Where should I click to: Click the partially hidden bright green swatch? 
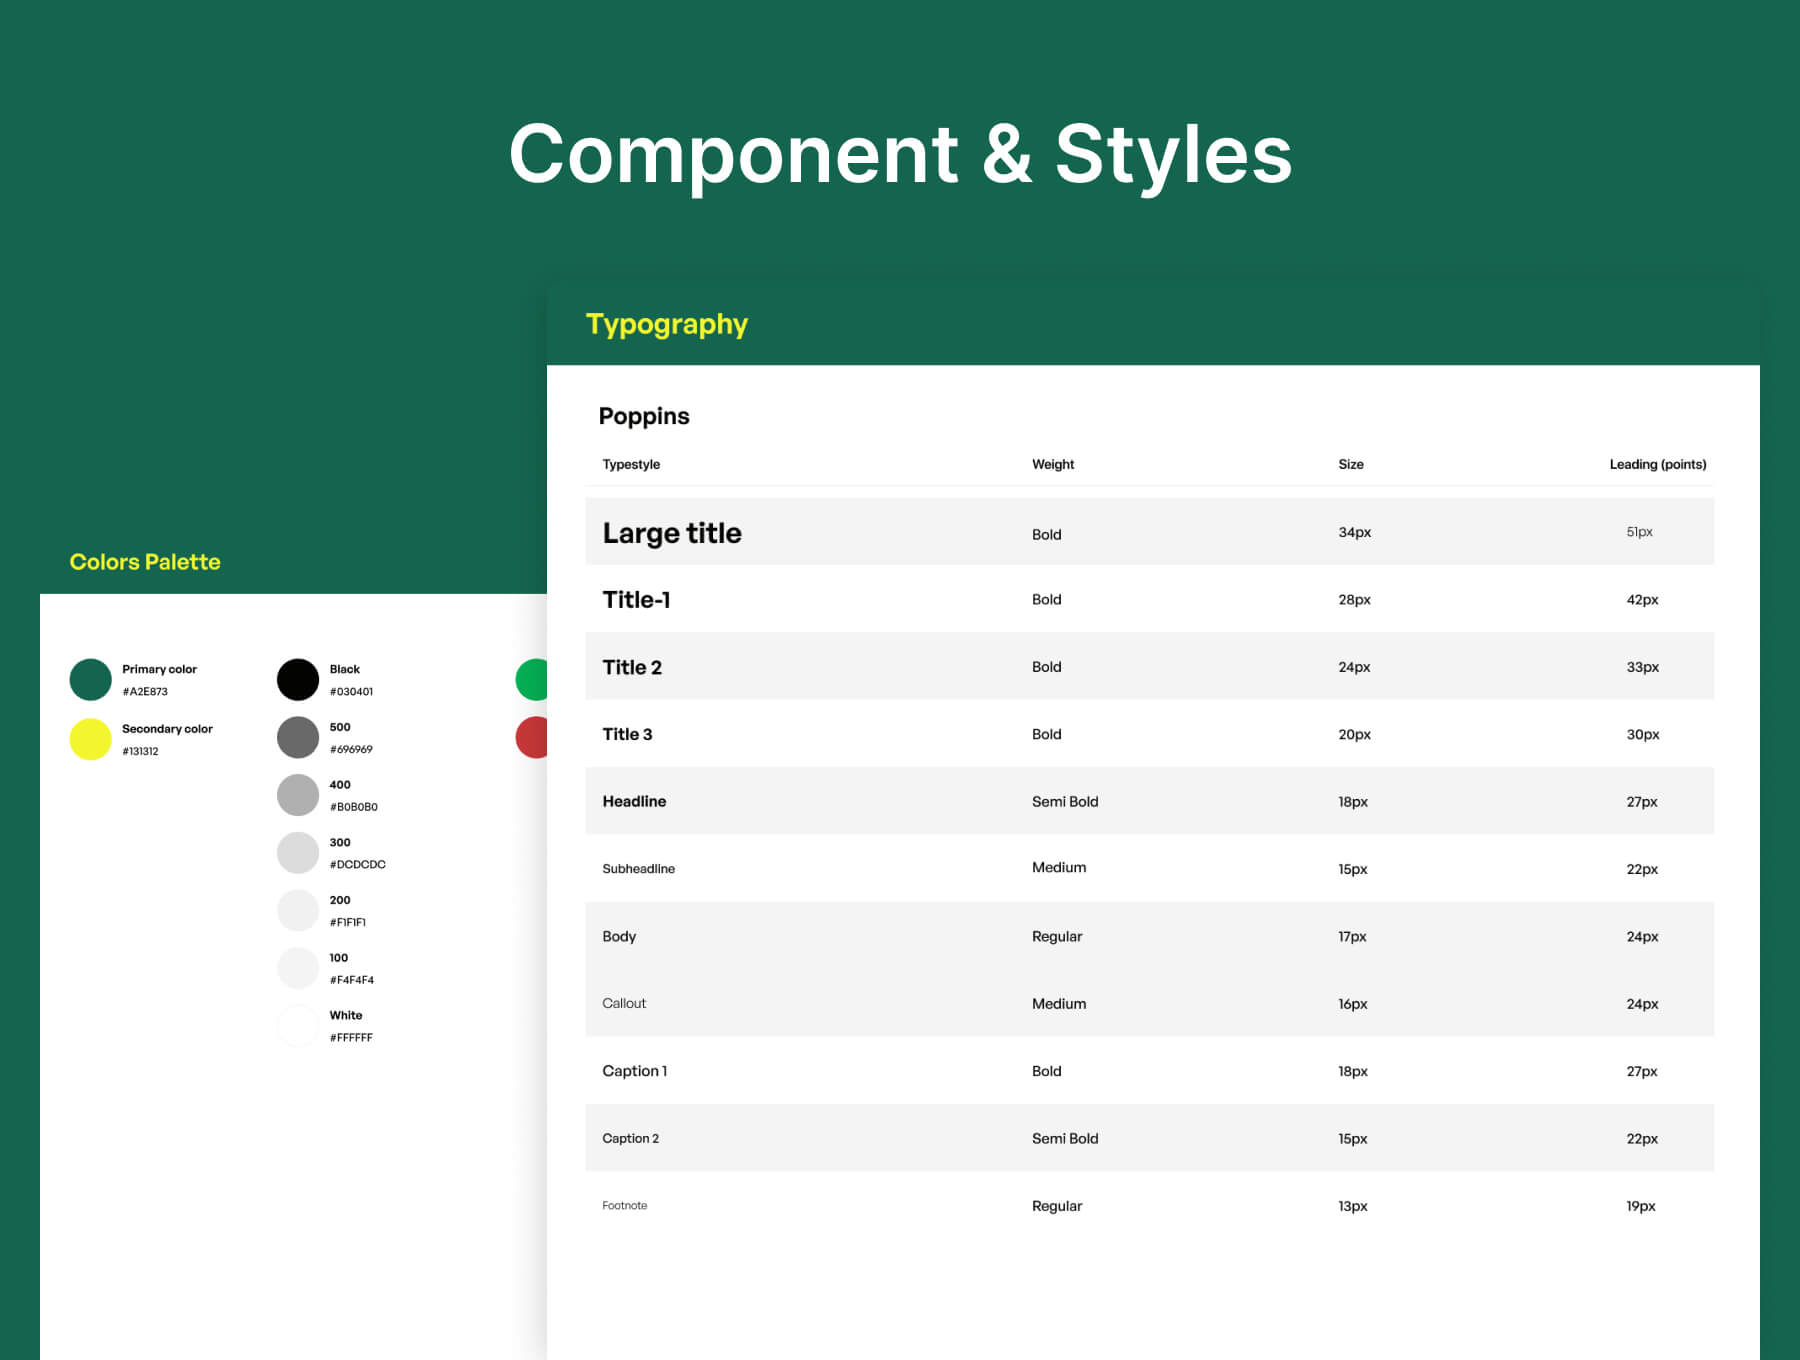(532, 679)
